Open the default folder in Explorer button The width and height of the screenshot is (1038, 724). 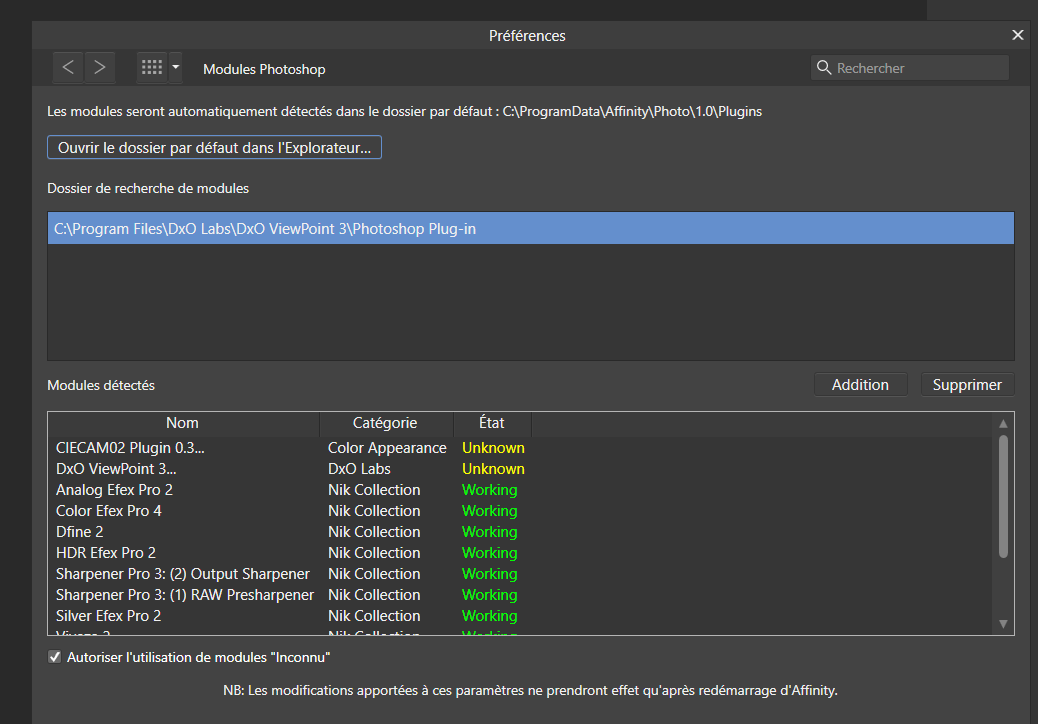(x=214, y=148)
